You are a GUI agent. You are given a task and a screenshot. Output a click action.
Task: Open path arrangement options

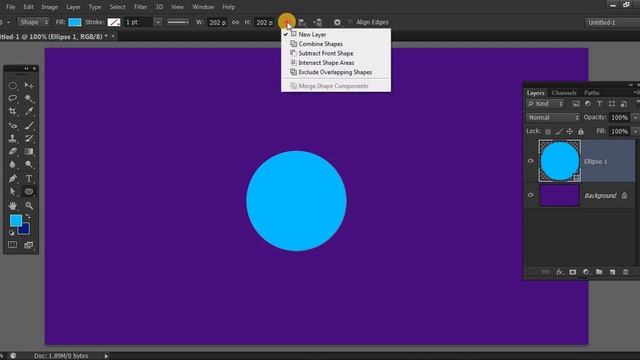[318, 22]
